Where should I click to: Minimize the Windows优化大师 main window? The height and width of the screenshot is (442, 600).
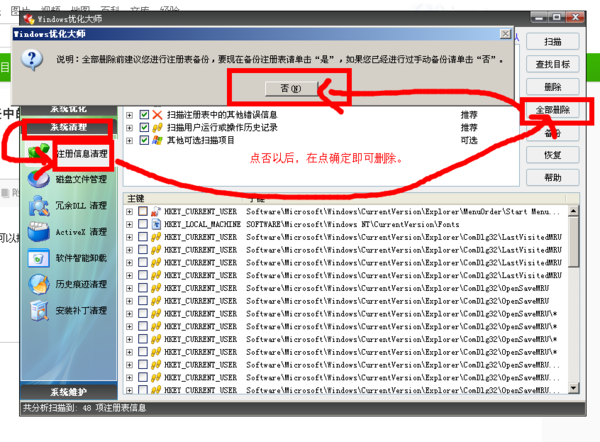tap(539, 17)
